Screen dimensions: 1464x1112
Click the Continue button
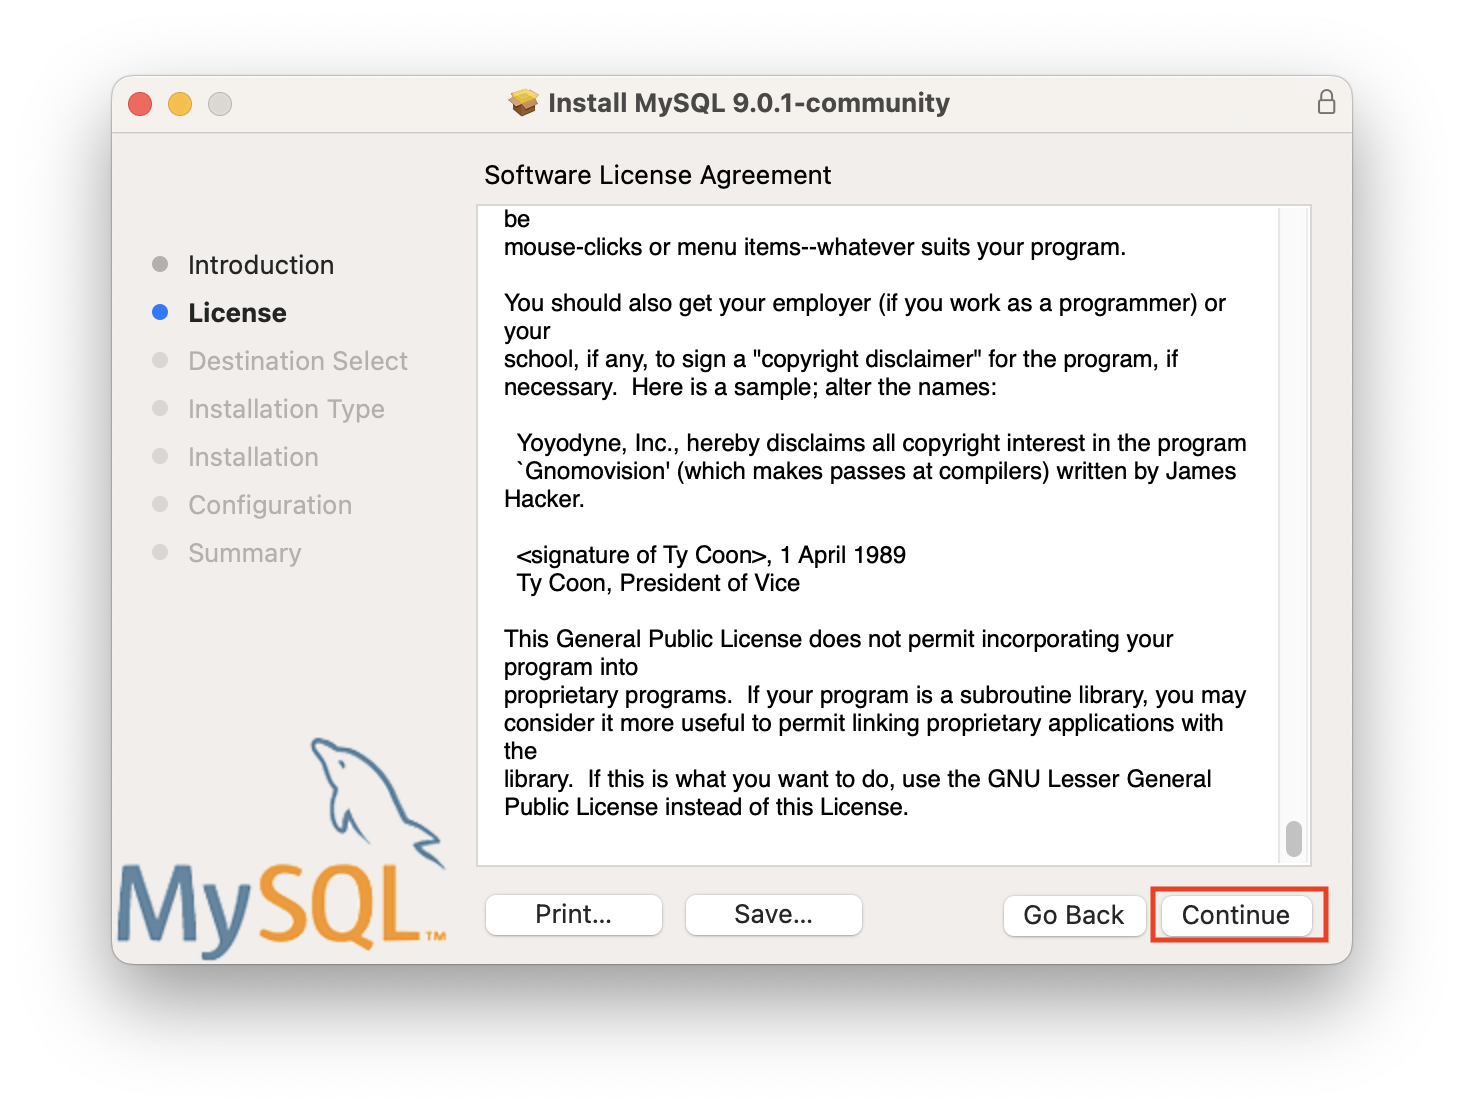(1236, 915)
